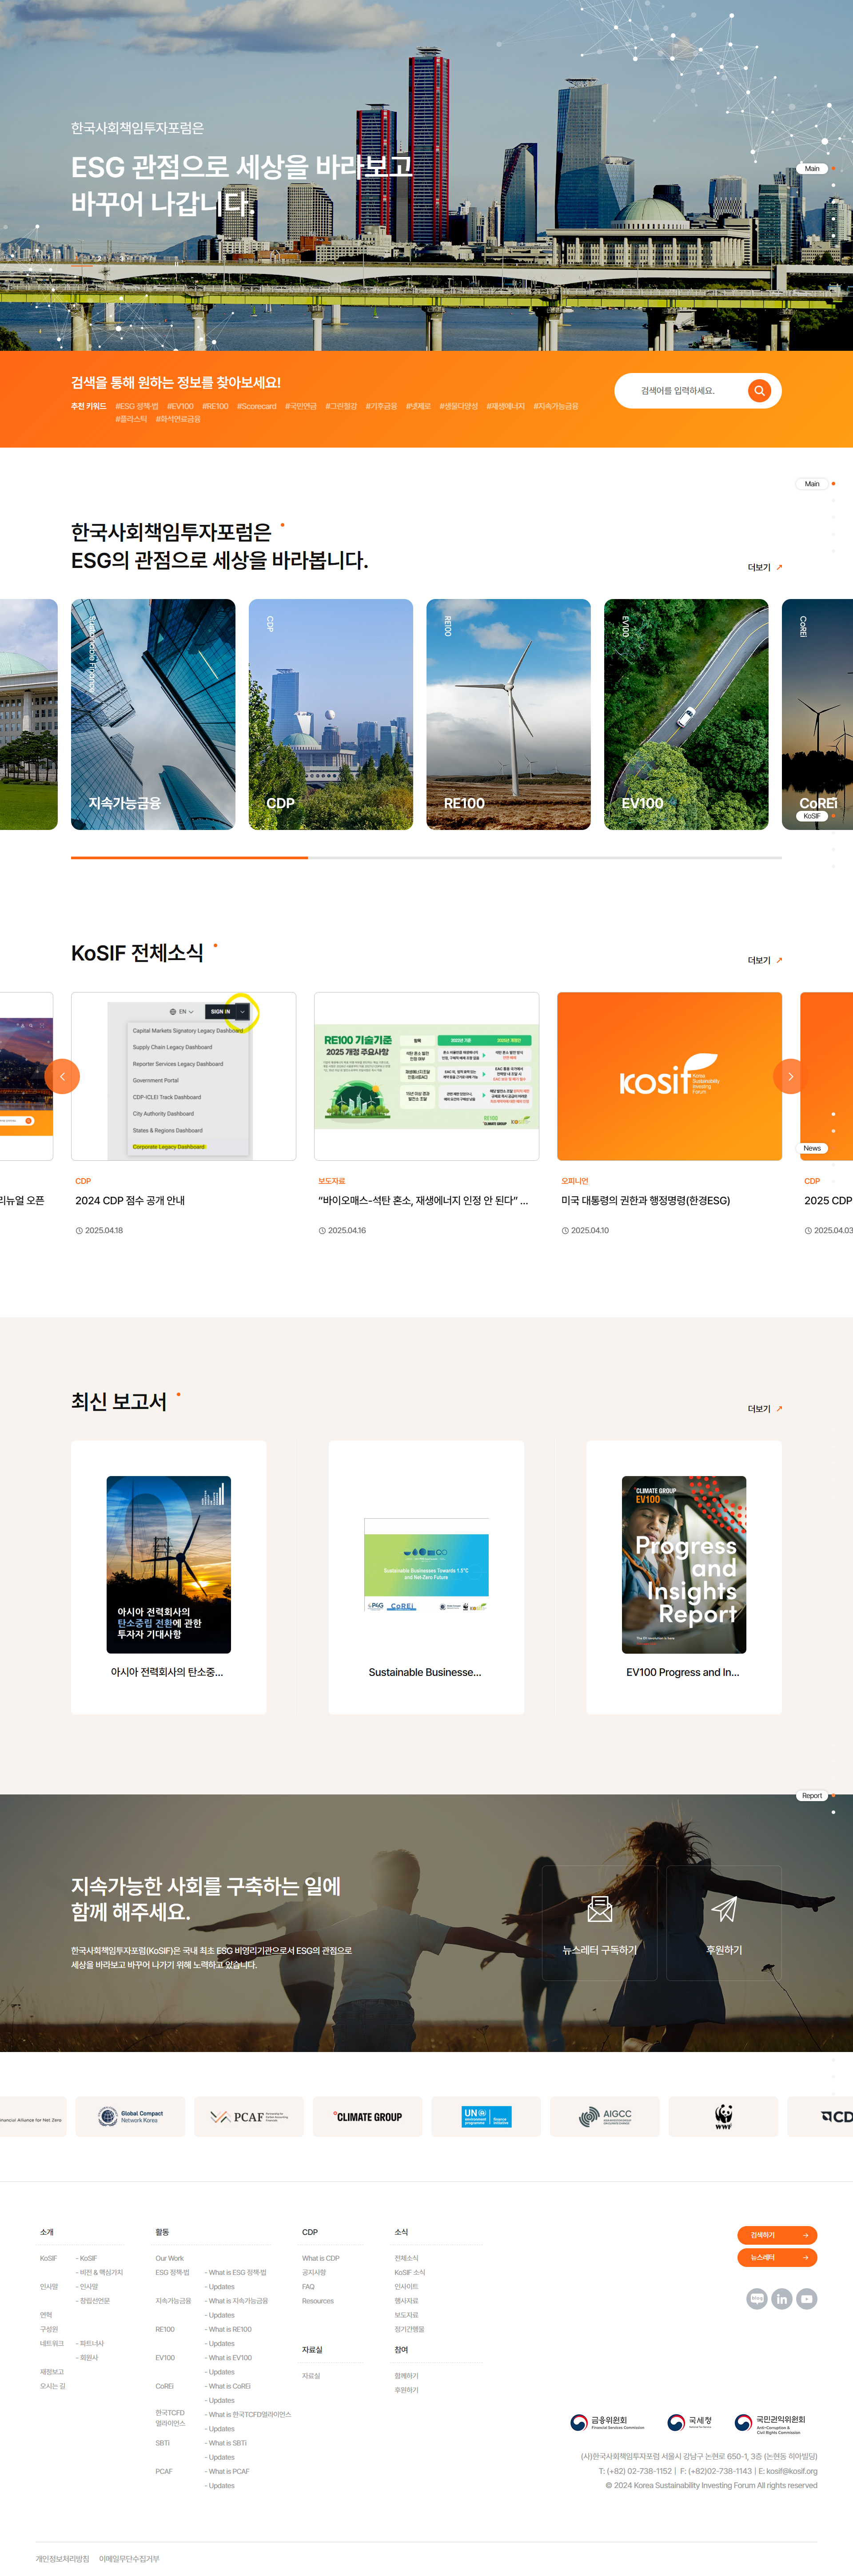Screen dimensions: 853x2576
Task: Open the EV100 Progress and Insights report
Action: 684,1577
